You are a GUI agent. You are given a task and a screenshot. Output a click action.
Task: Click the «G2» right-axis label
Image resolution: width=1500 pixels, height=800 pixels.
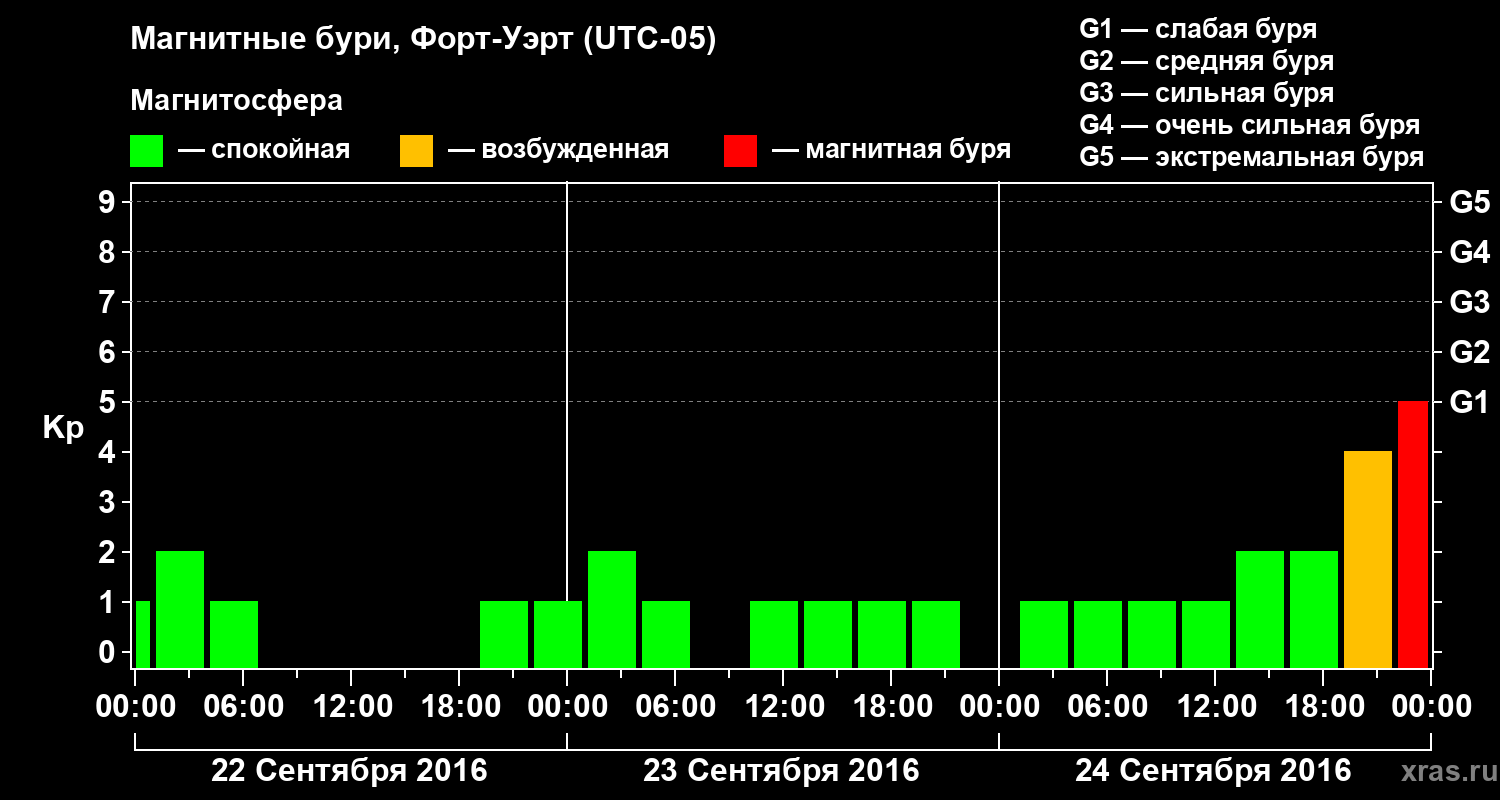1469,352
